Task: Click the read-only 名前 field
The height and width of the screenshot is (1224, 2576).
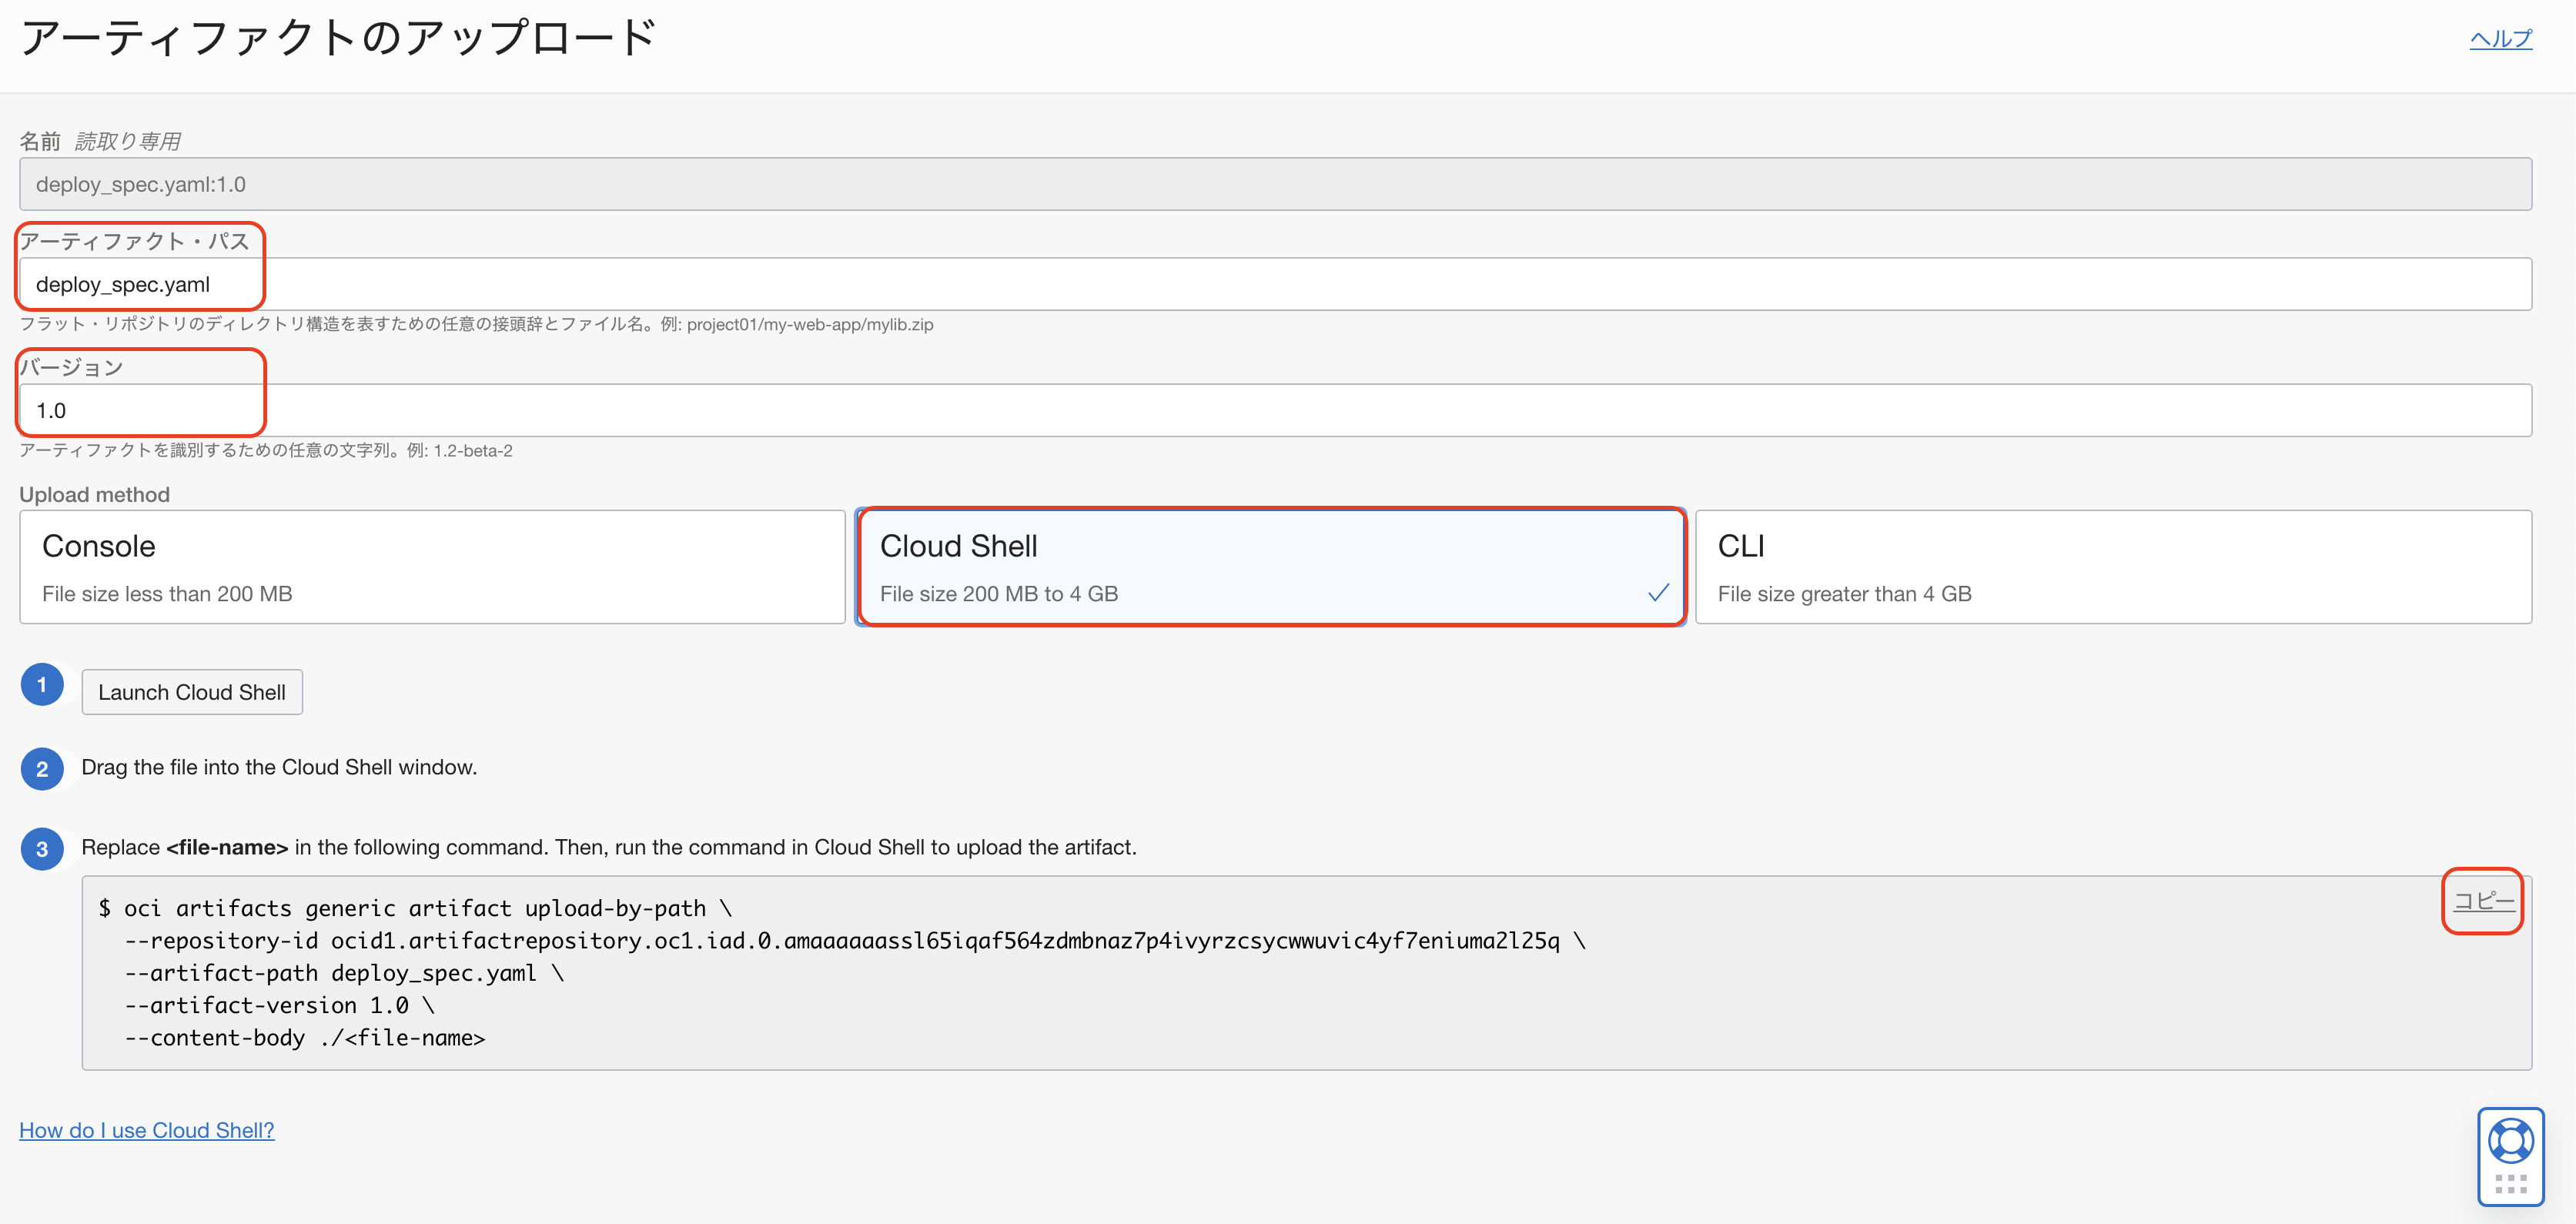Action: (x=1275, y=184)
